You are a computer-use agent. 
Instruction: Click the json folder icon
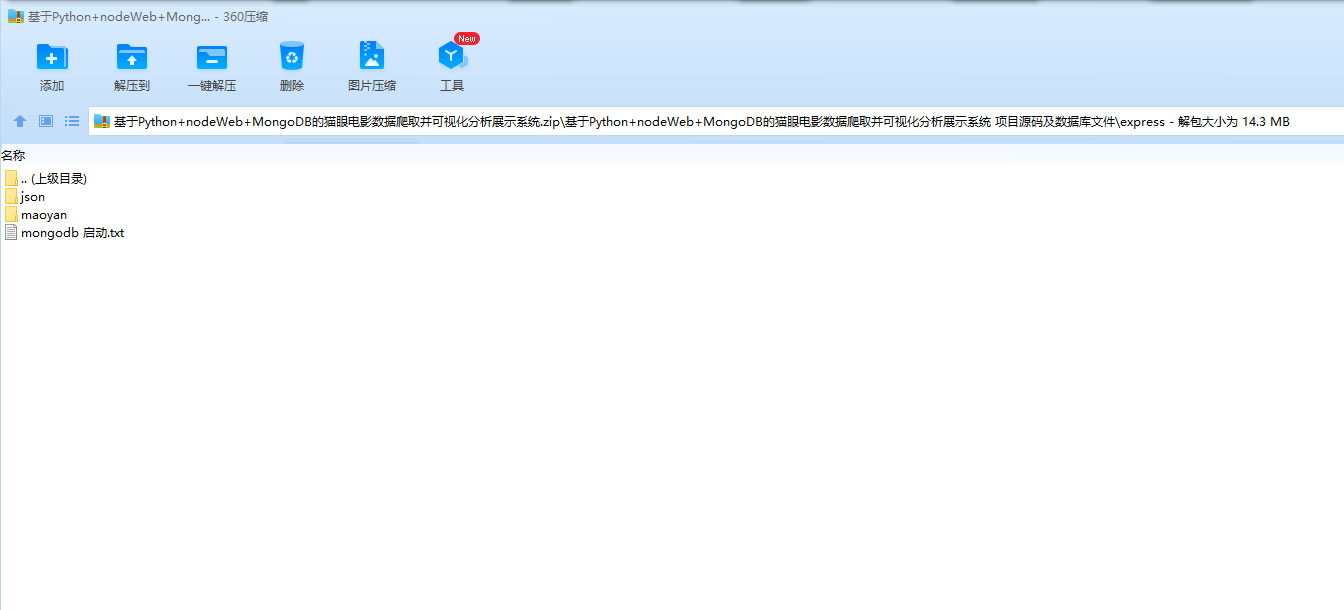tap(11, 196)
